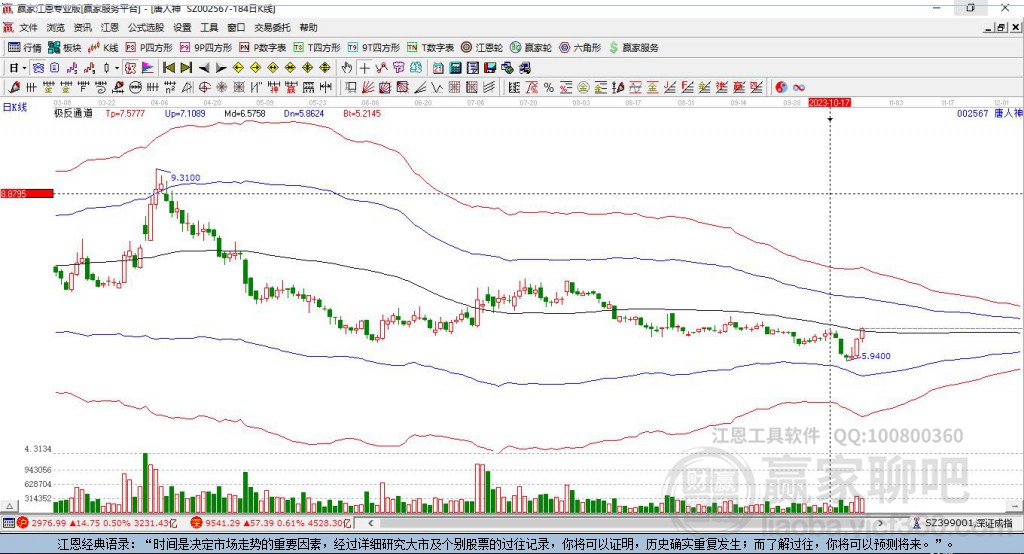Screen dimensions: 1024x554
Task: Expand the 日 period dropdown arrow
Action: 24,68
